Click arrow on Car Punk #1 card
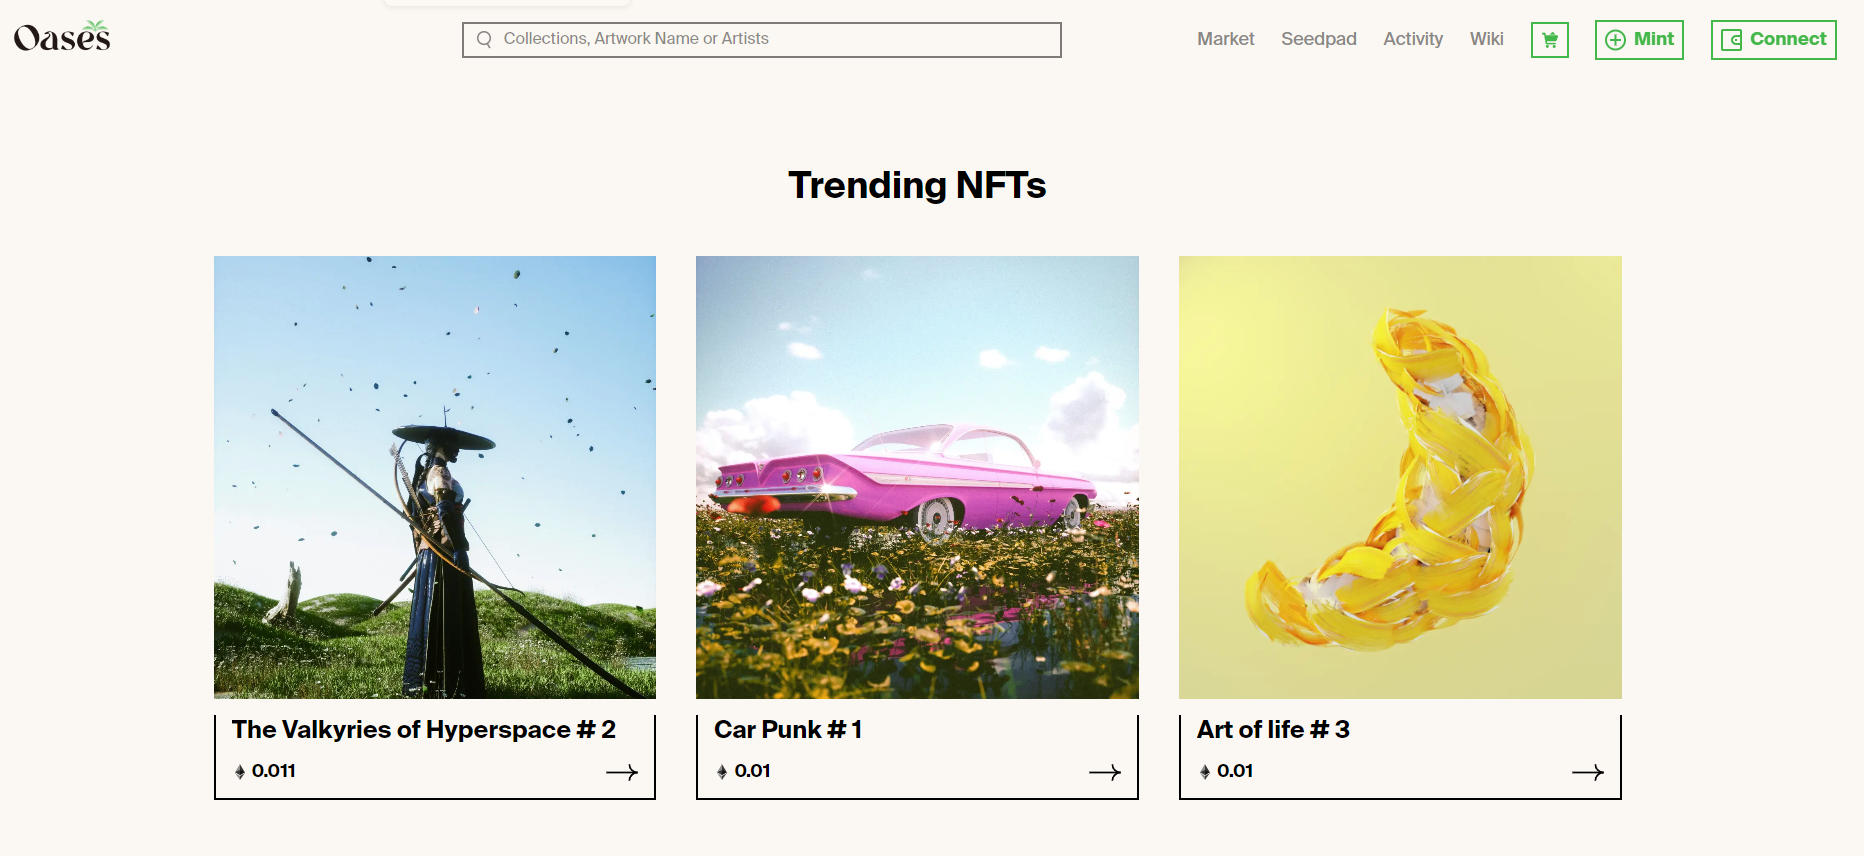This screenshot has width=1864, height=856. point(1104,772)
